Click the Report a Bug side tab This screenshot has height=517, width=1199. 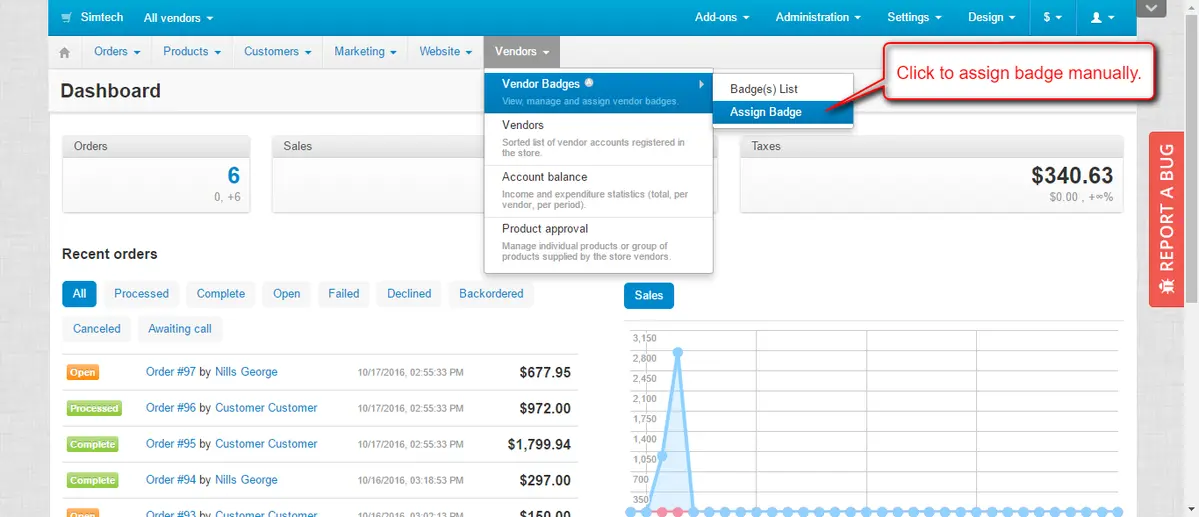coord(1166,220)
